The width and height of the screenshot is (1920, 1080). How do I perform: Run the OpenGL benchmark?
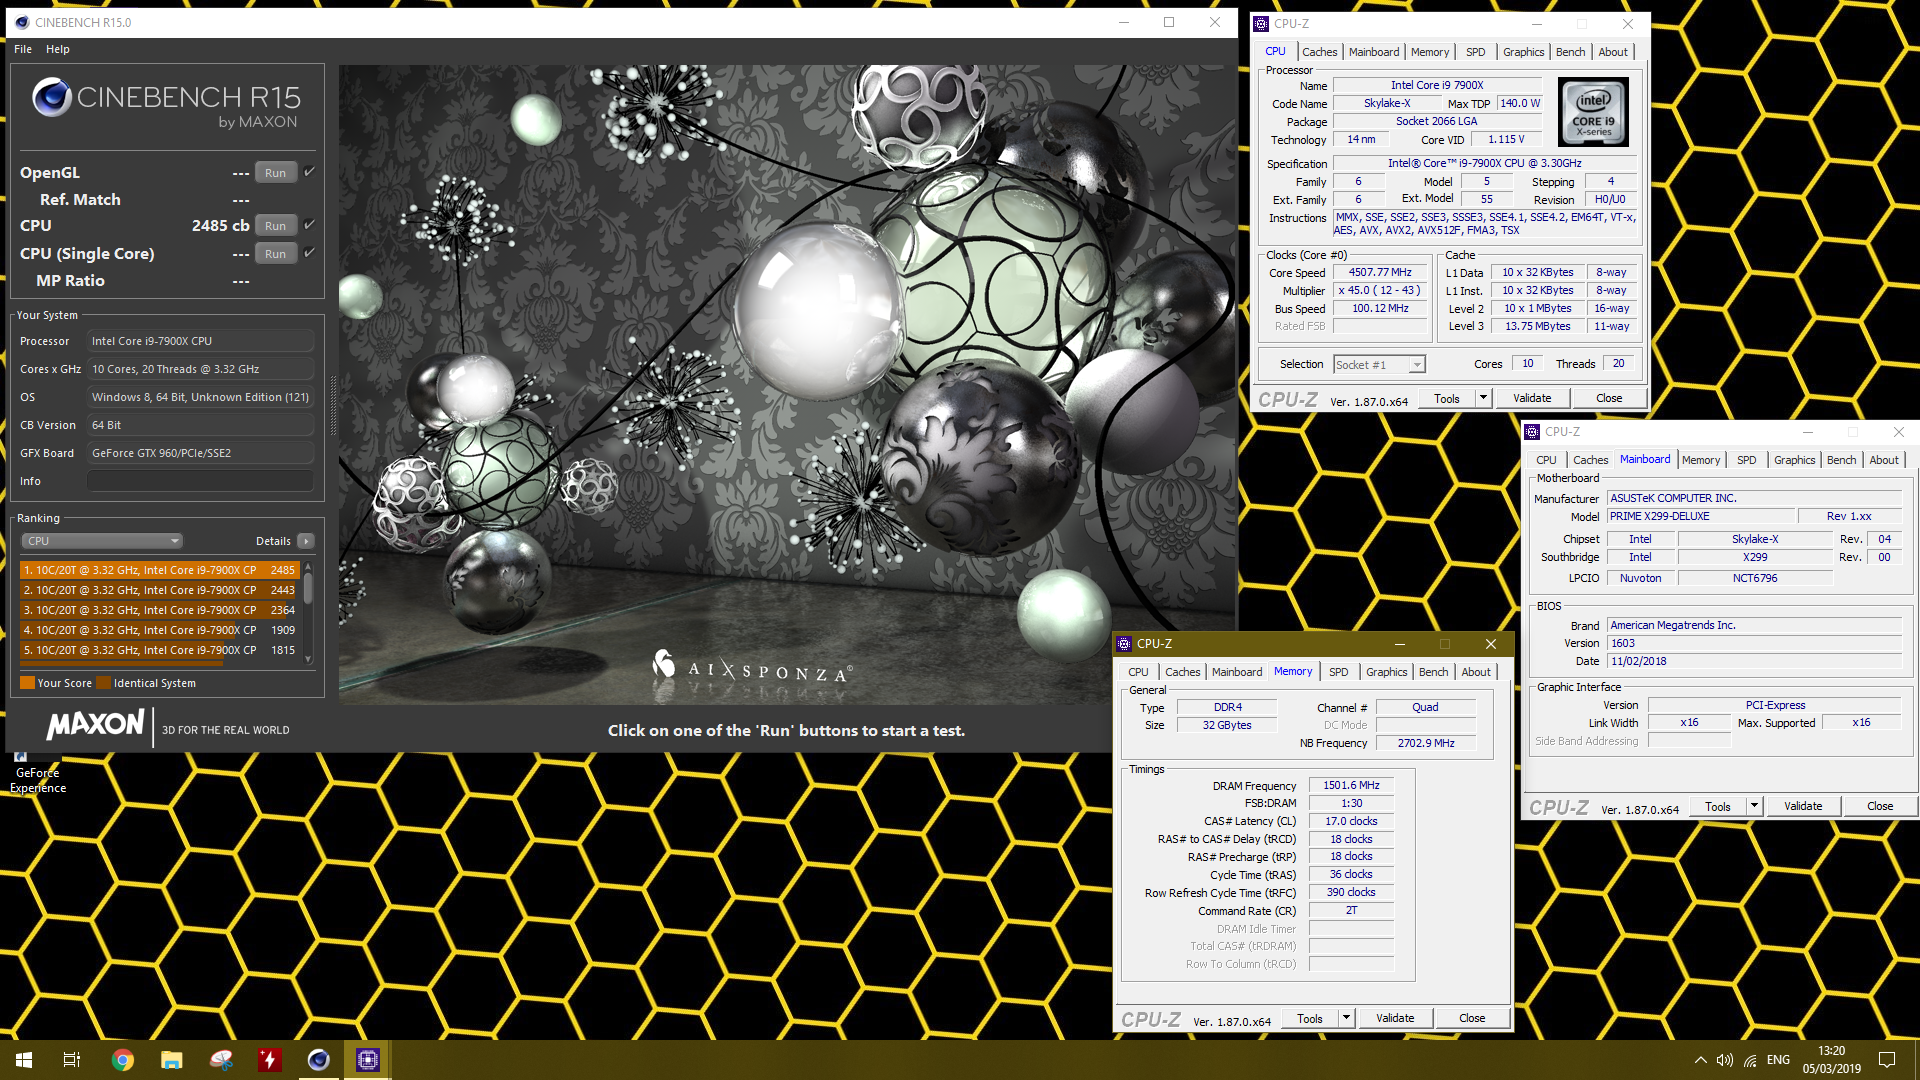[276, 172]
